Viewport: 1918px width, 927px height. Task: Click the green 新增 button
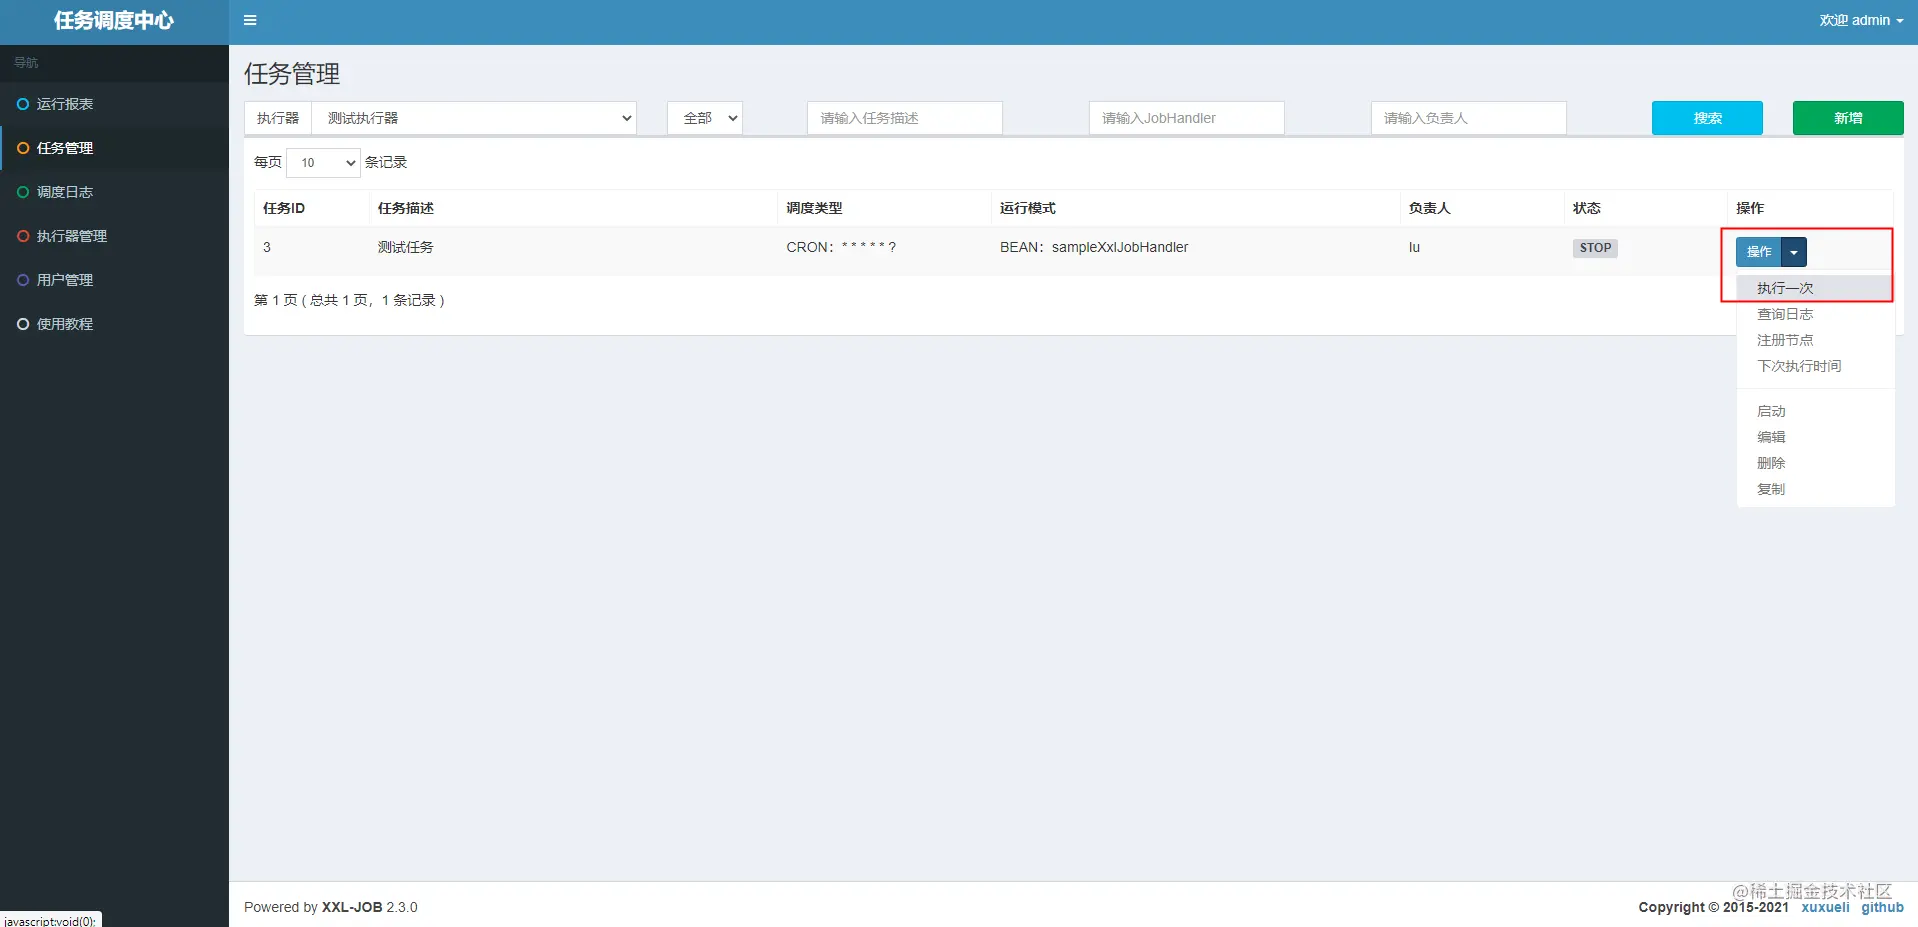(x=1848, y=118)
